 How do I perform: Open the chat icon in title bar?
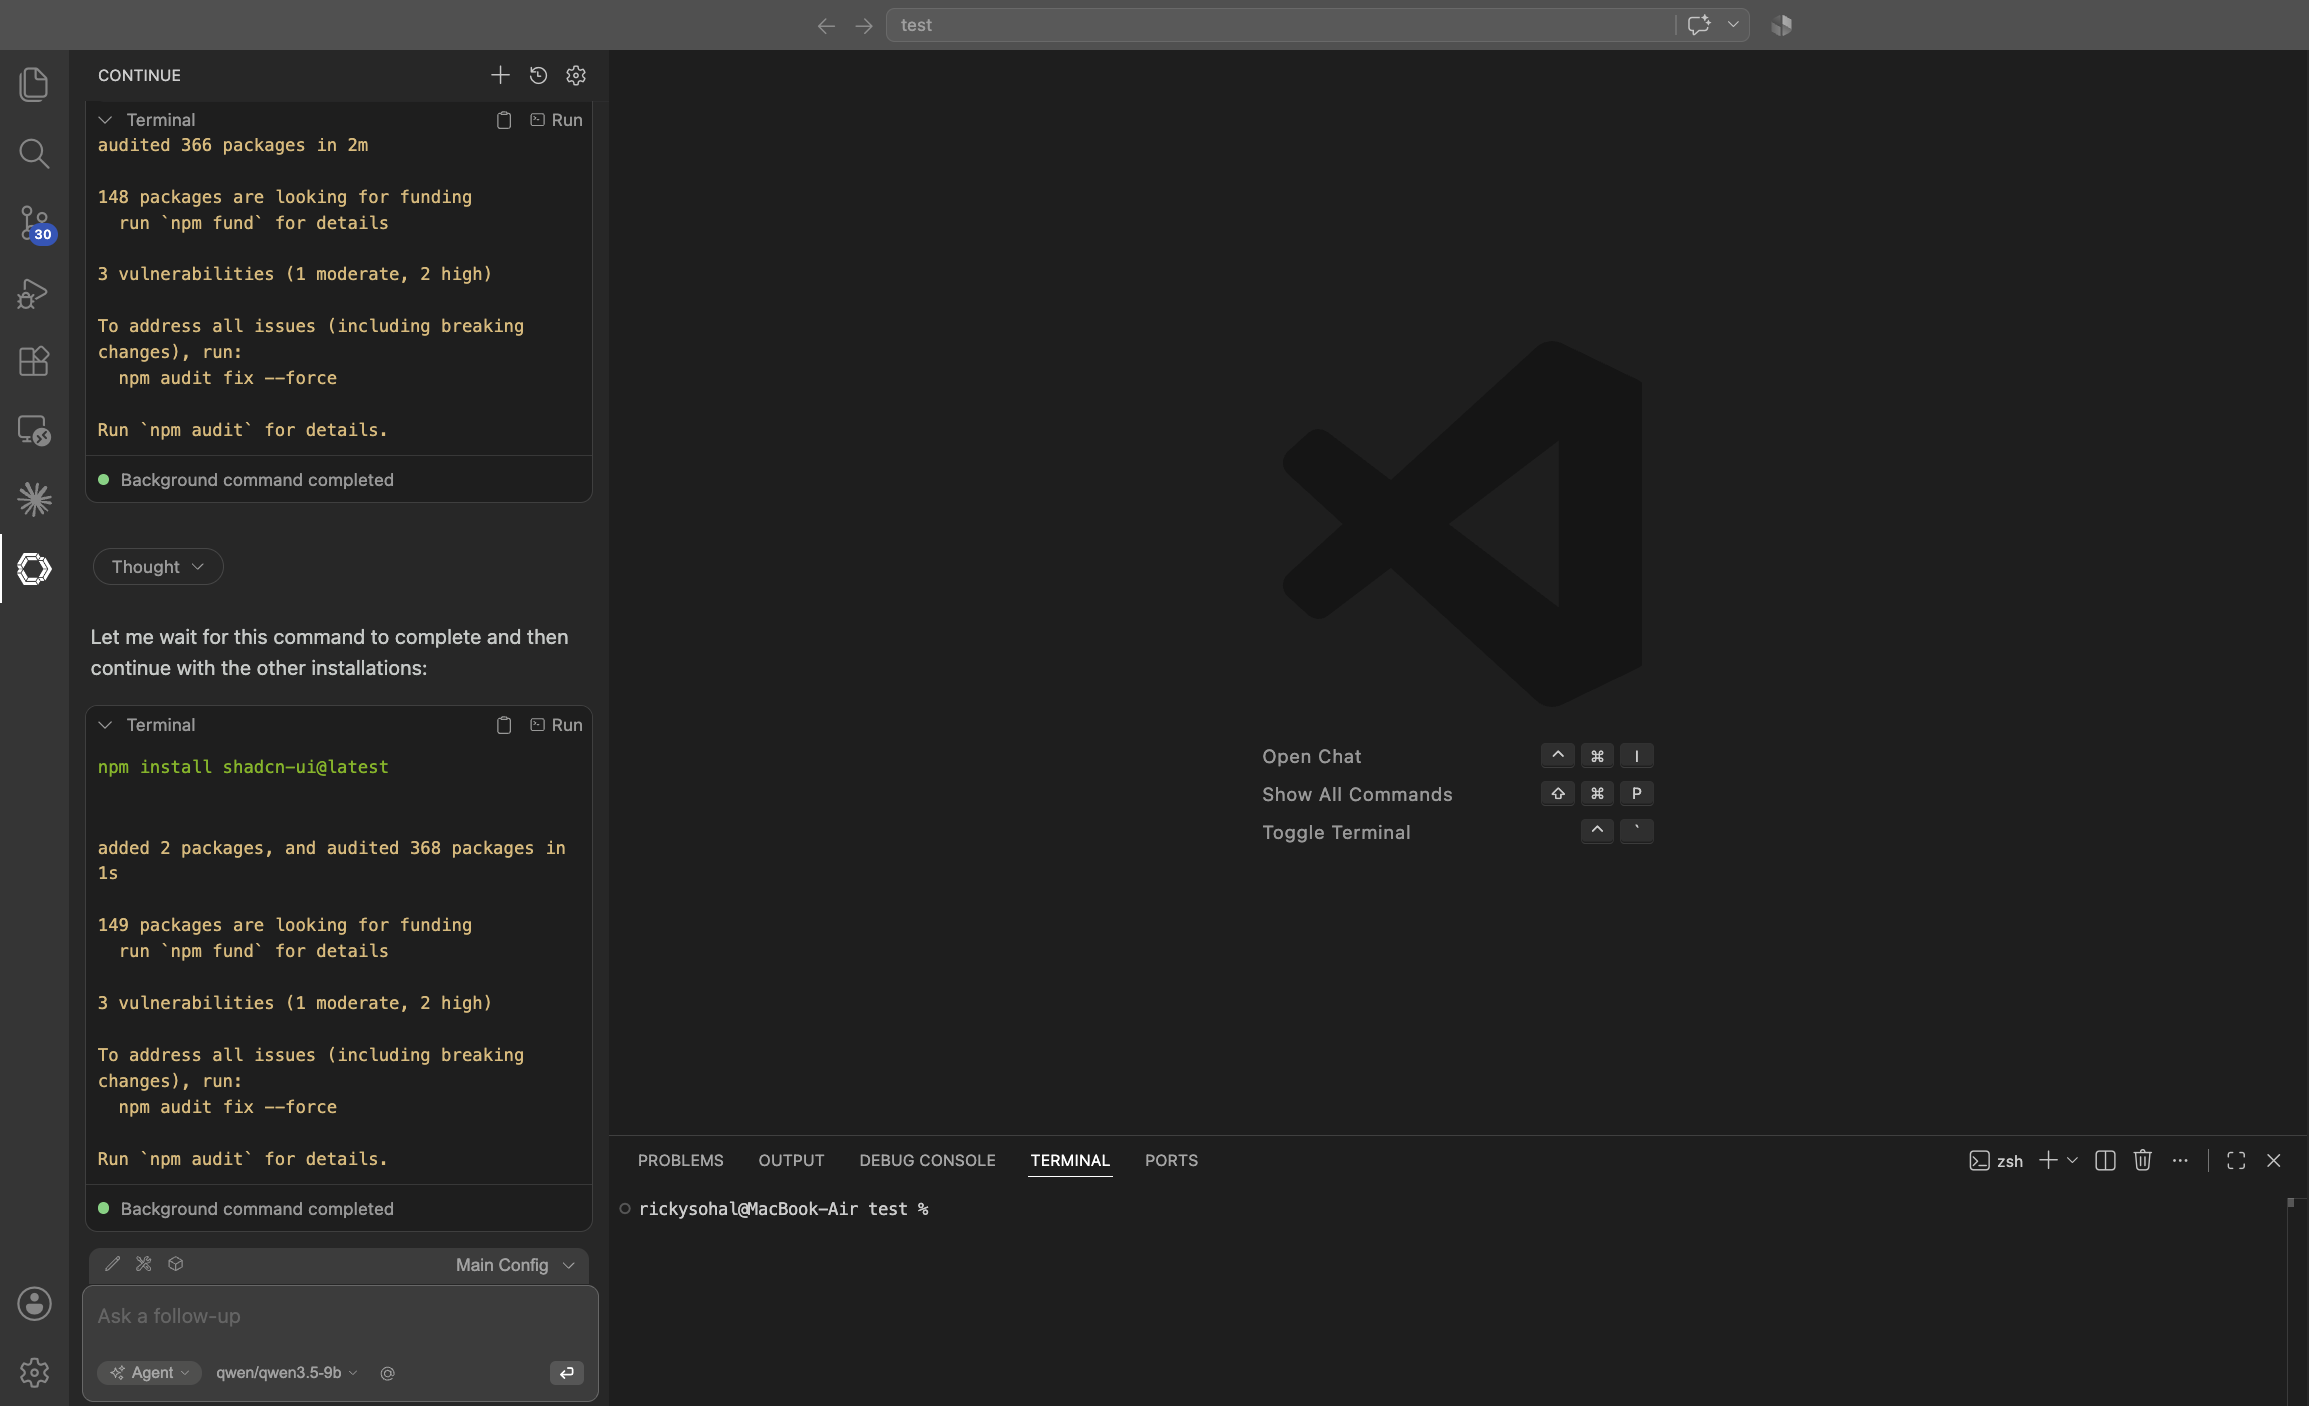coord(1699,25)
